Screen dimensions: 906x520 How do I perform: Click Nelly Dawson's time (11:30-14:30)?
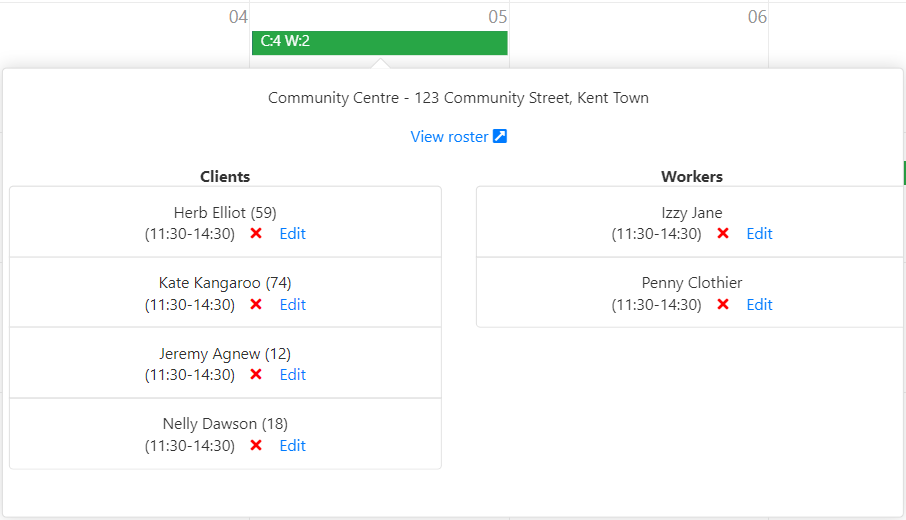(x=190, y=446)
